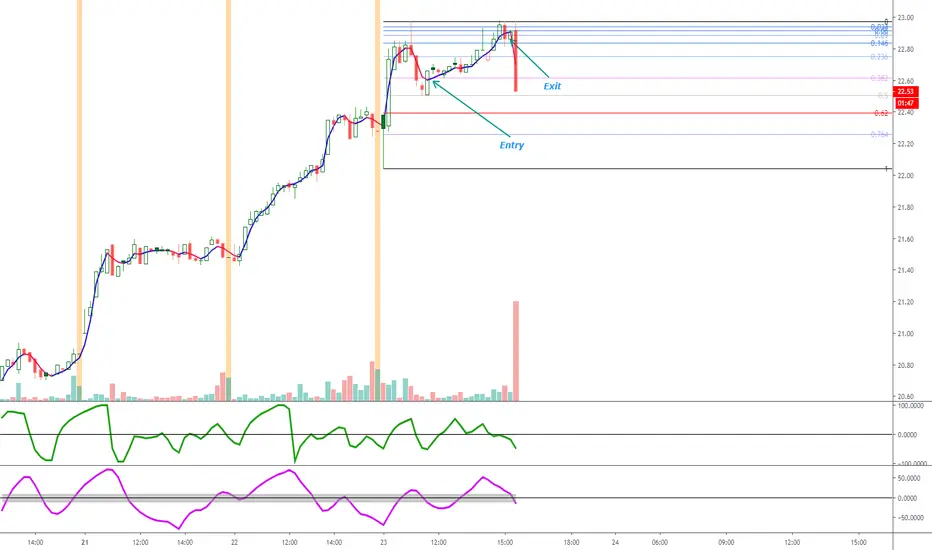Select the Entry text annotation

coord(512,145)
